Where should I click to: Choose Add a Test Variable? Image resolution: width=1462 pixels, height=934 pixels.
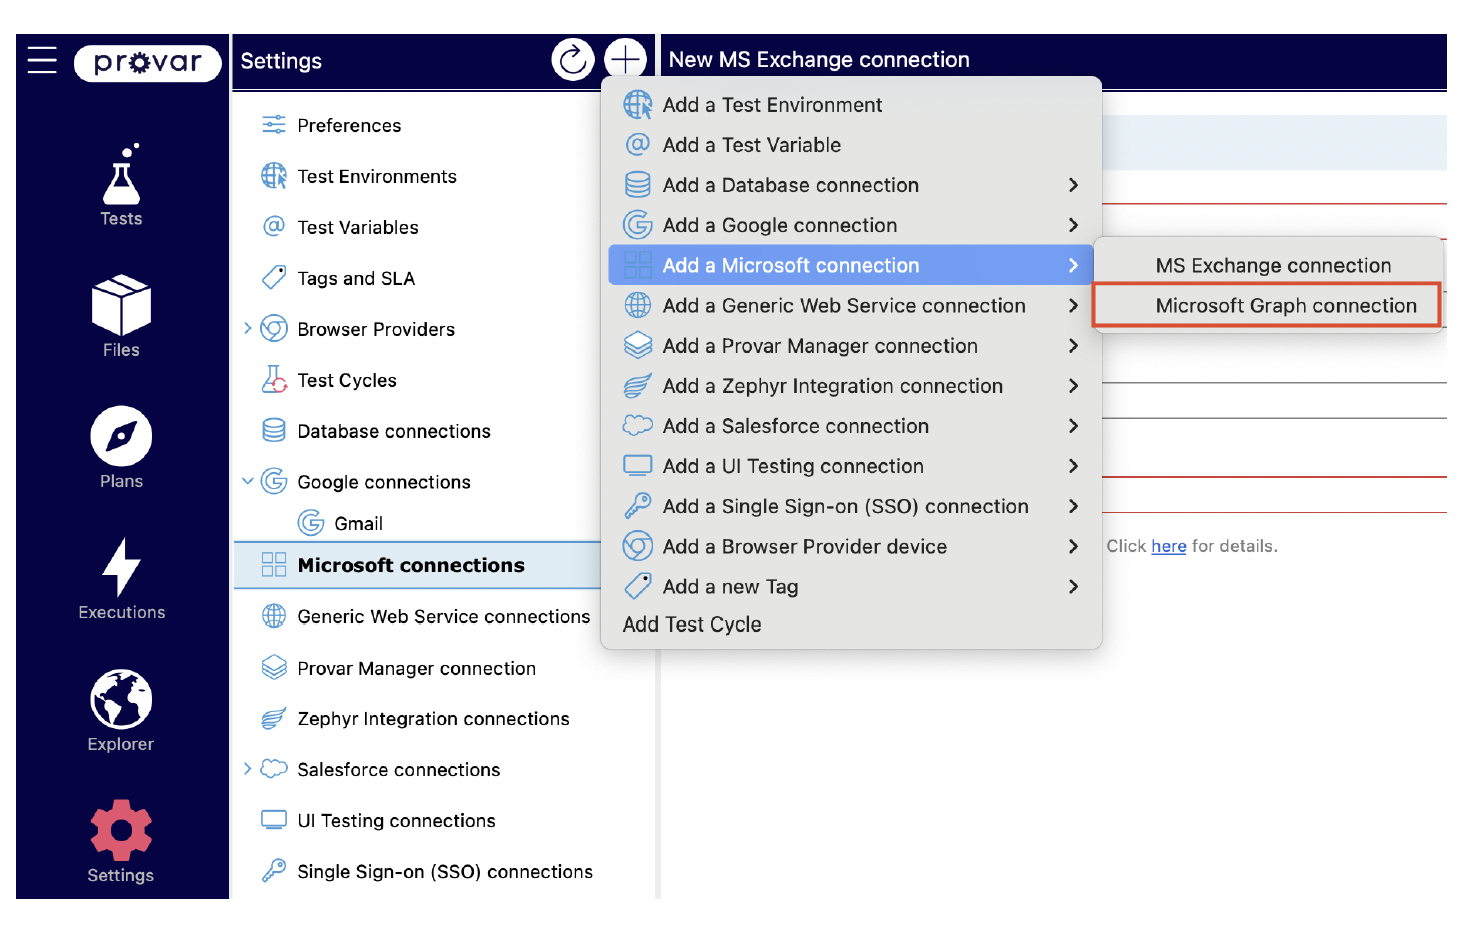tap(852, 145)
